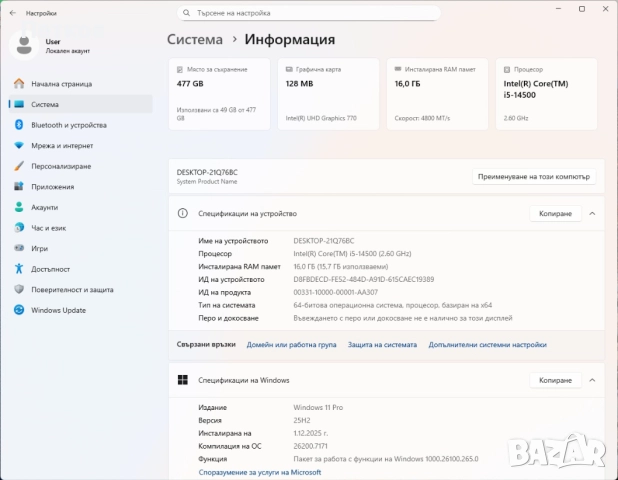Click Преименуване на този компютър button
Image resolution: width=618 pixels, height=480 pixels.
(x=534, y=176)
